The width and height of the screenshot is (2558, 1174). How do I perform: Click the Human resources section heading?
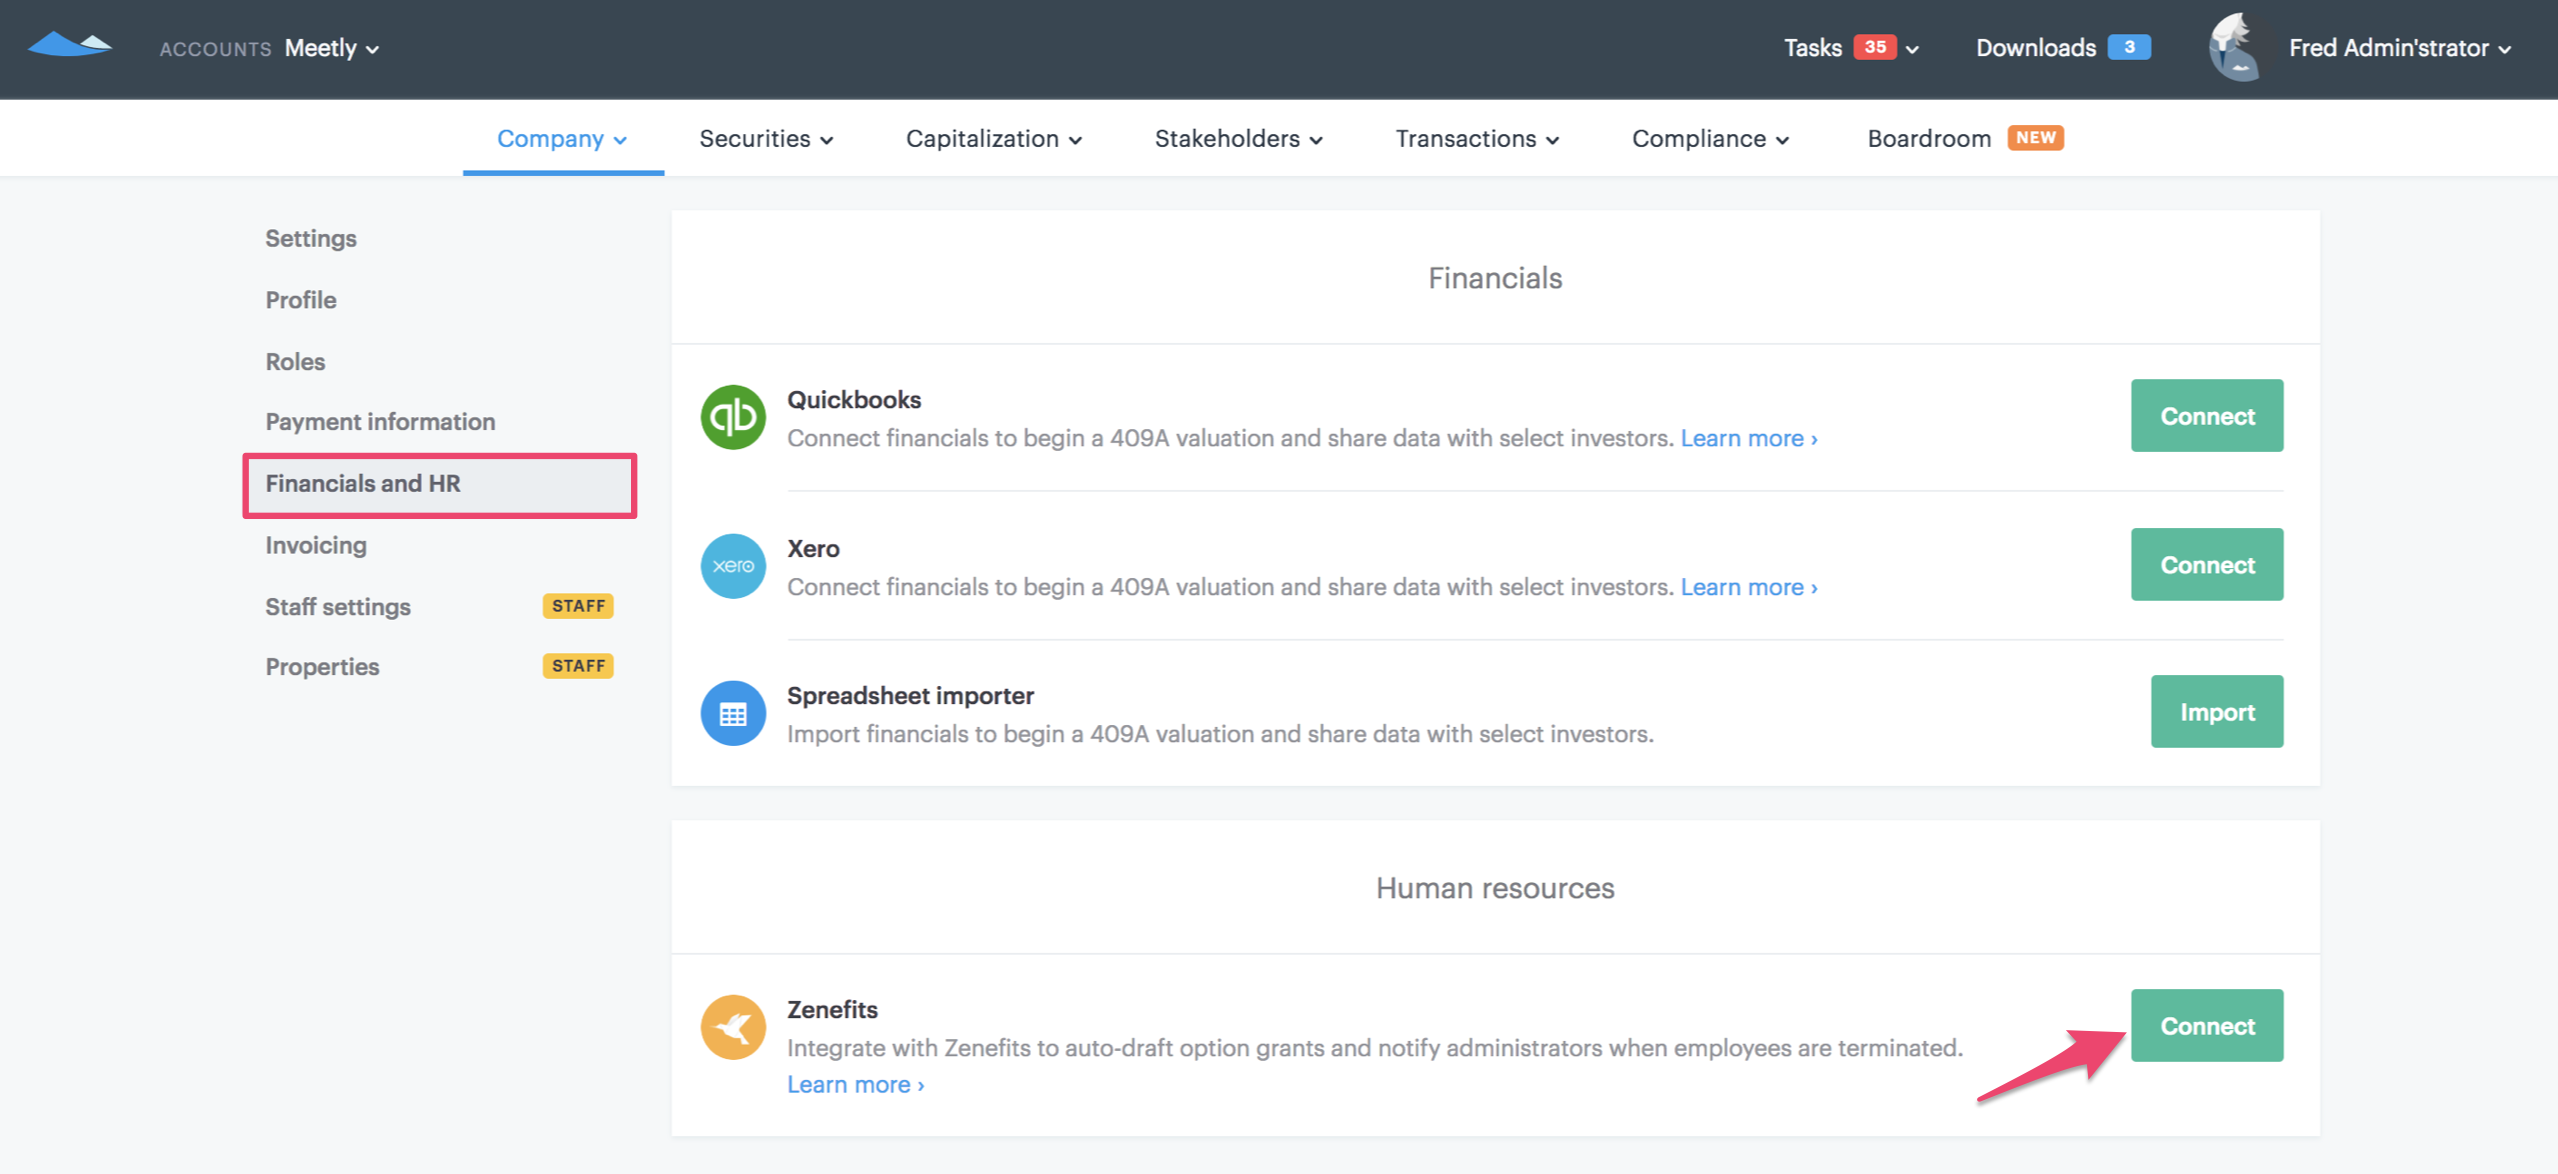[1495, 888]
